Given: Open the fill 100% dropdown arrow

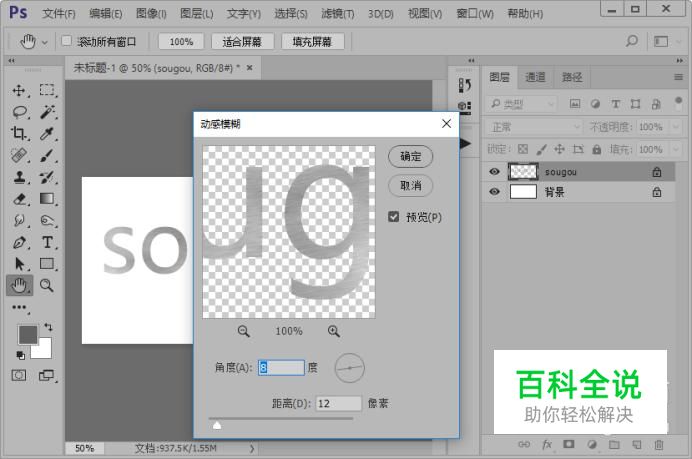Looking at the screenshot, I should [676, 149].
